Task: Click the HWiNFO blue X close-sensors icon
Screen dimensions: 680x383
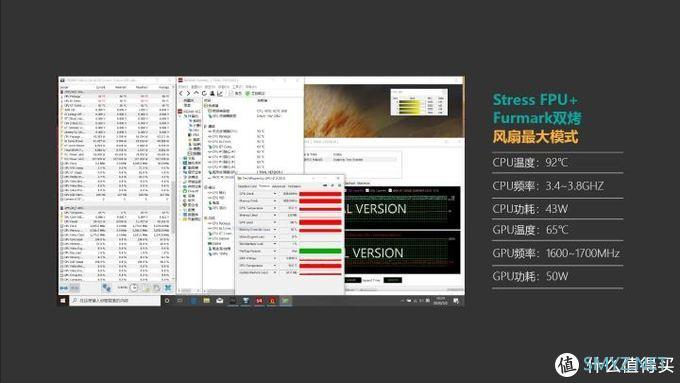Action: coord(168,288)
